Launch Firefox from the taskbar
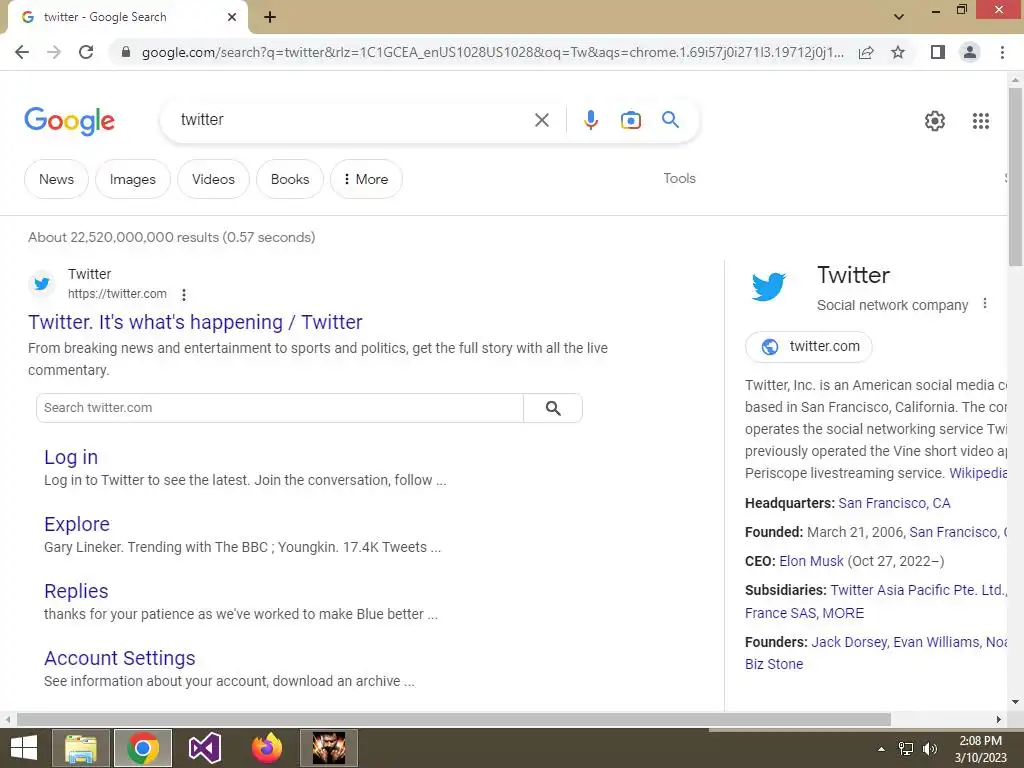The width and height of the screenshot is (1024, 768). (x=267, y=748)
